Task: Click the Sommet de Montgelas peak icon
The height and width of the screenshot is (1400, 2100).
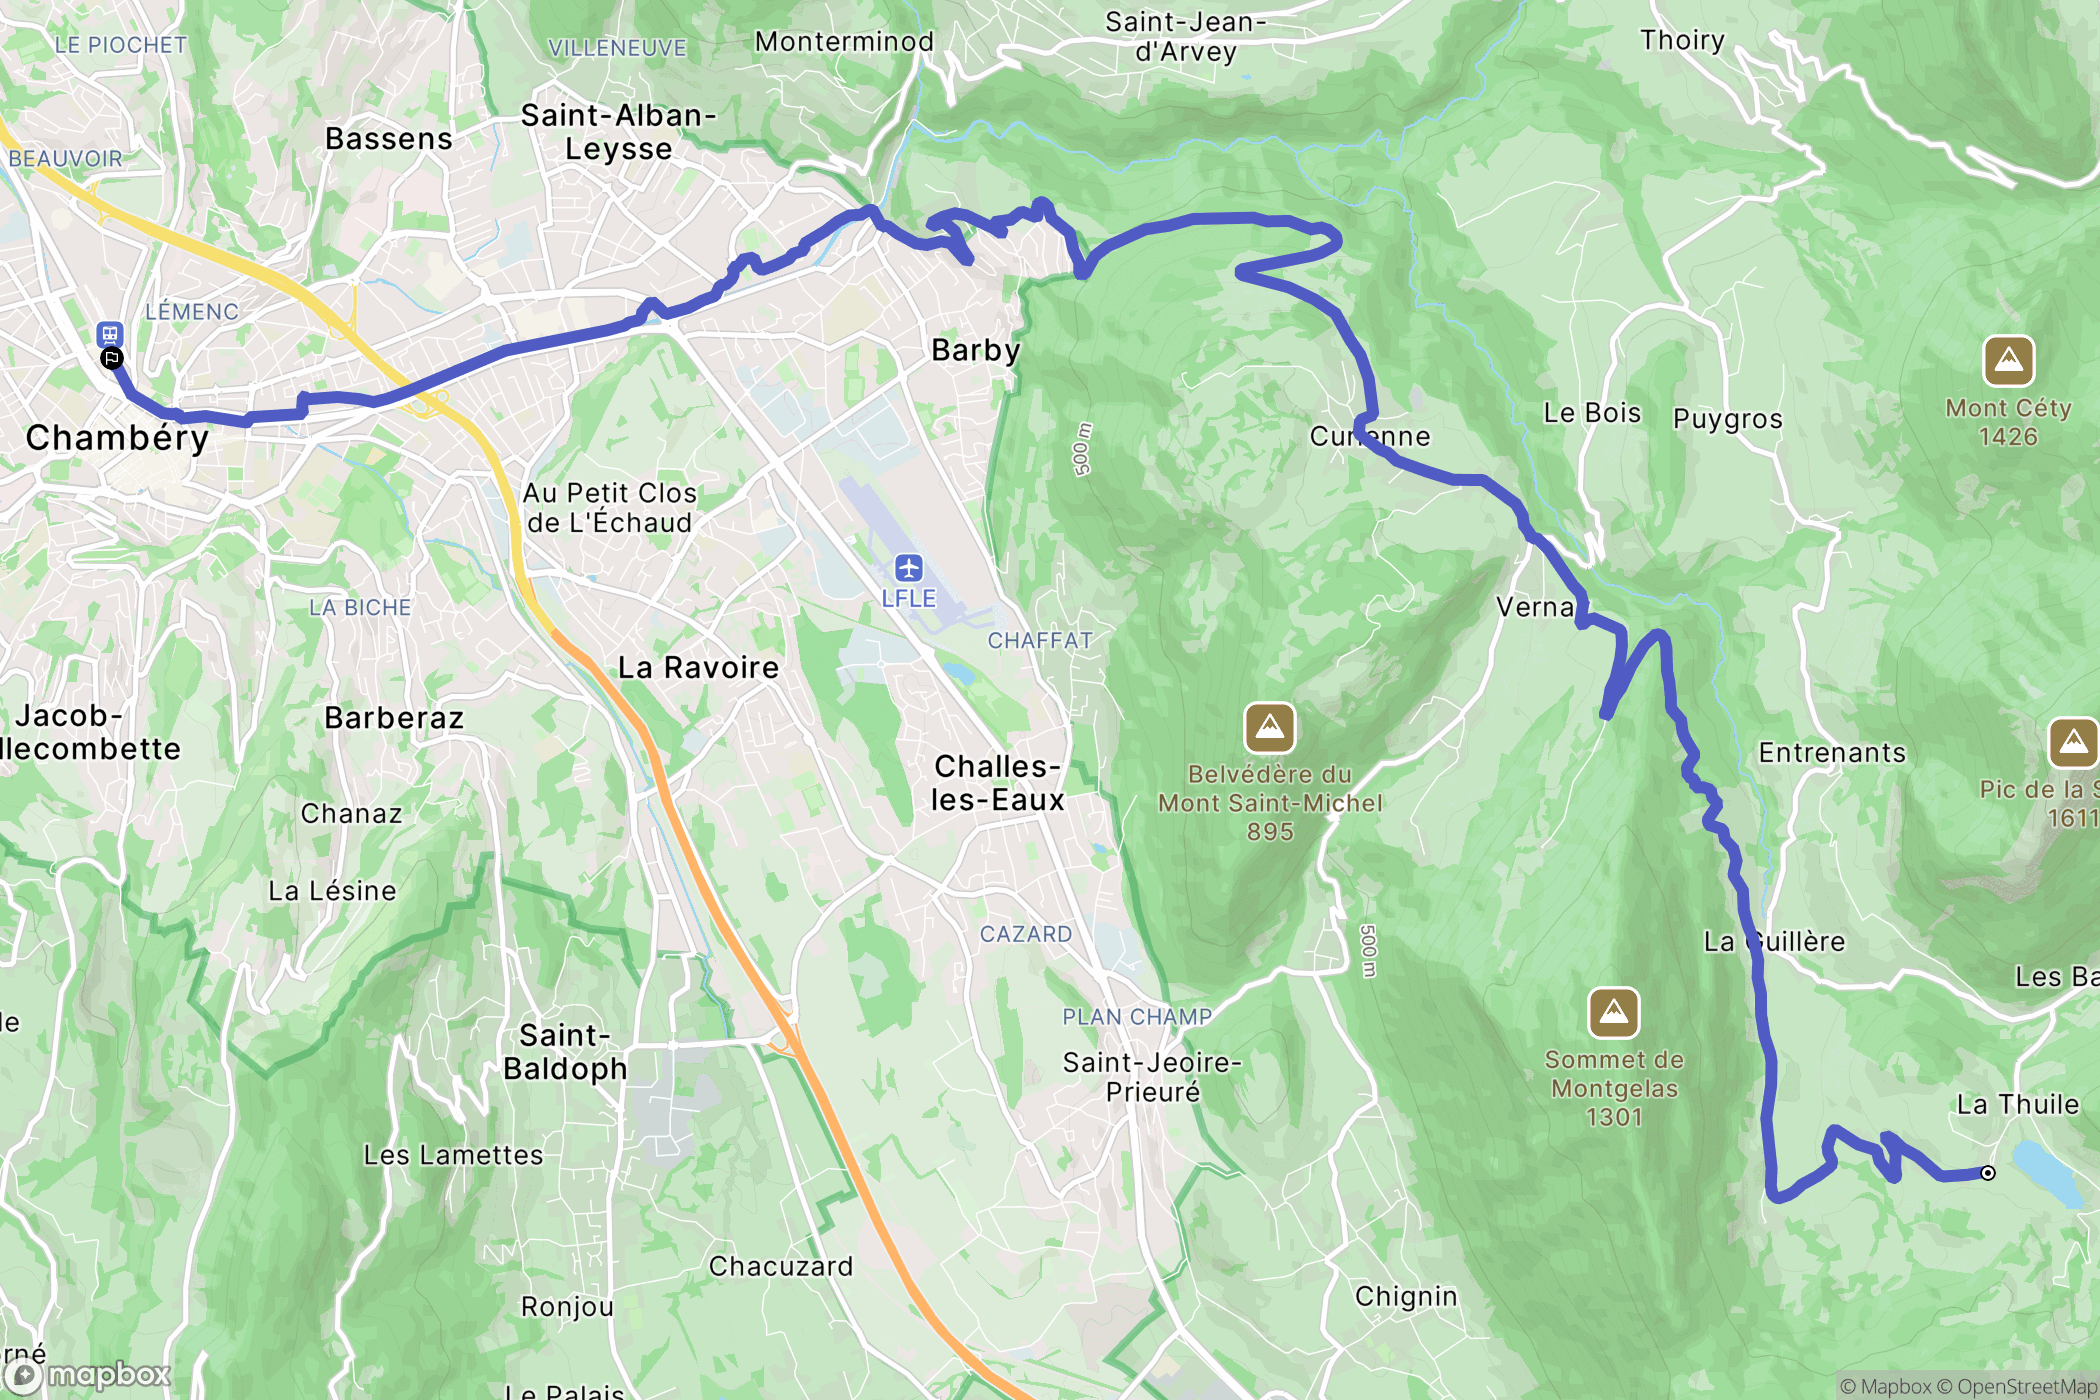Action: 1614,1013
